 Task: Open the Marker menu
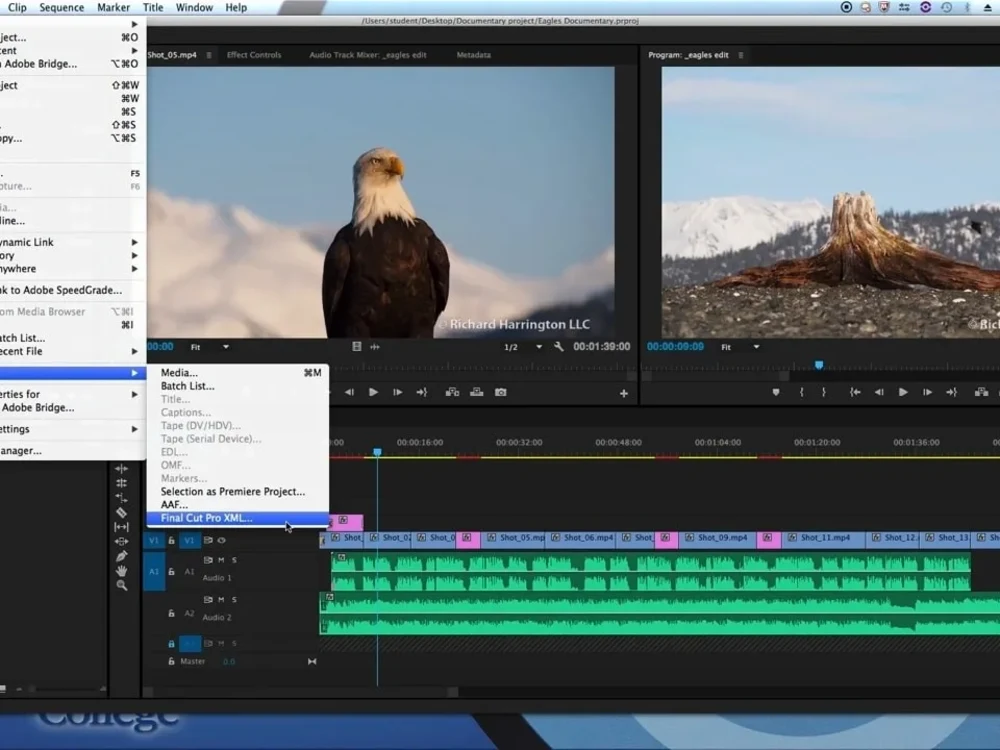pyautogui.click(x=114, y=8)
